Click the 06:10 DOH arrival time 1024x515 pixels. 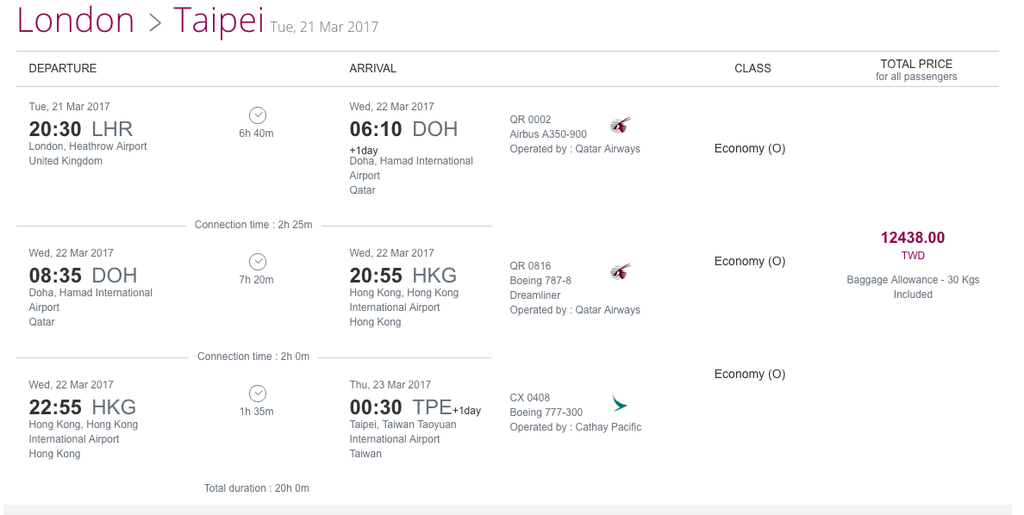[x=404, y=129]
